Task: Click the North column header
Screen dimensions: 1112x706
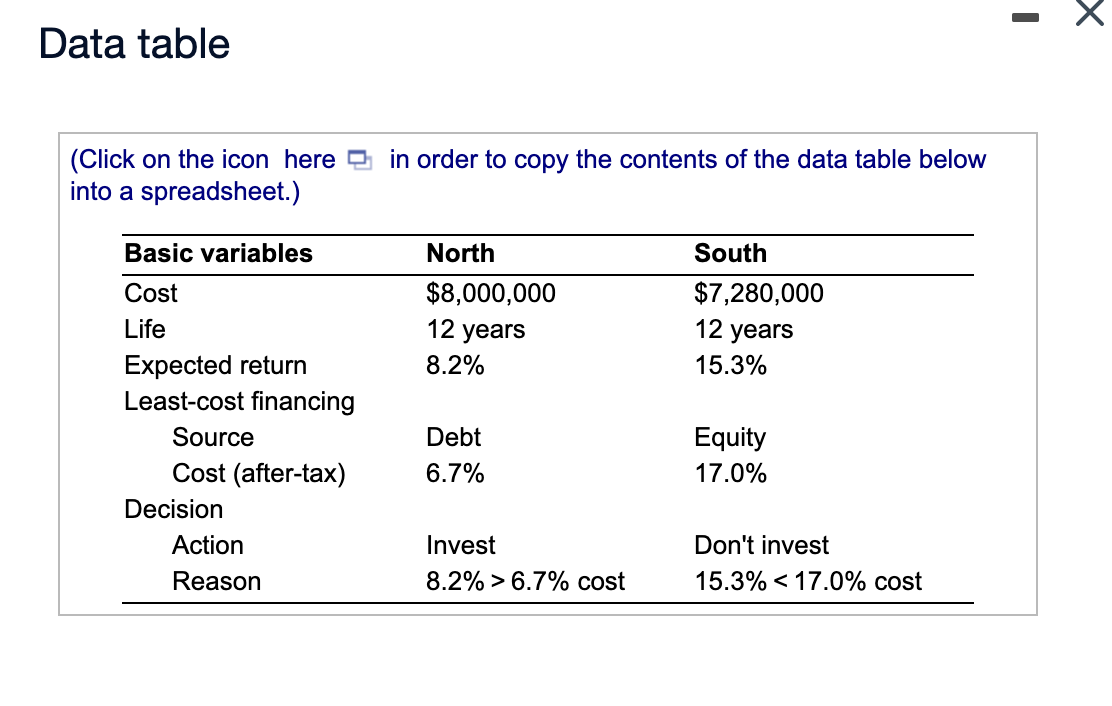Action: [x=460, y=253]
